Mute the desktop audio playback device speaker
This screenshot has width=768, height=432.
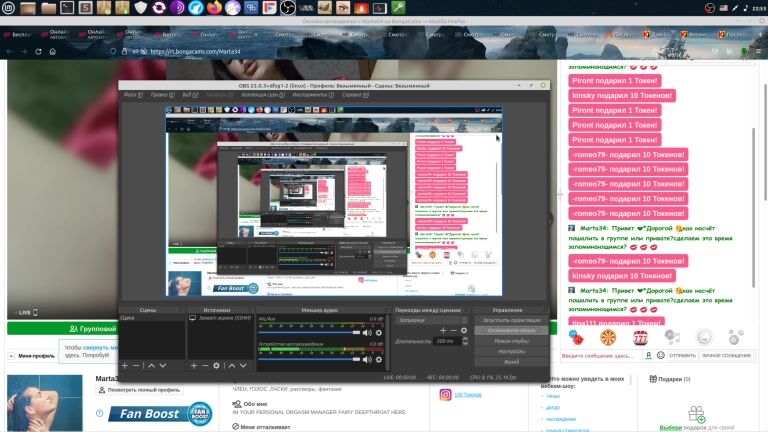pos(367,359)
